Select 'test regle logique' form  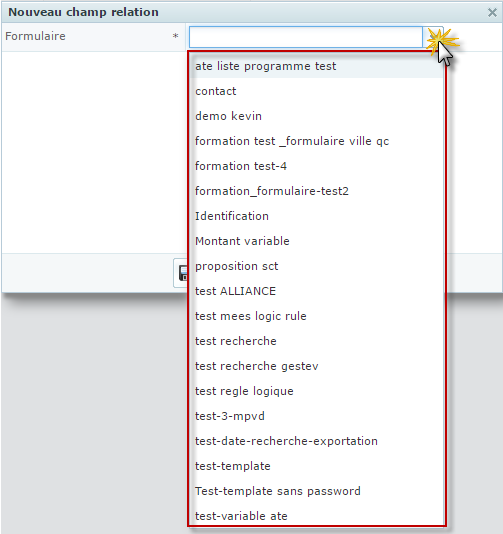316,391
